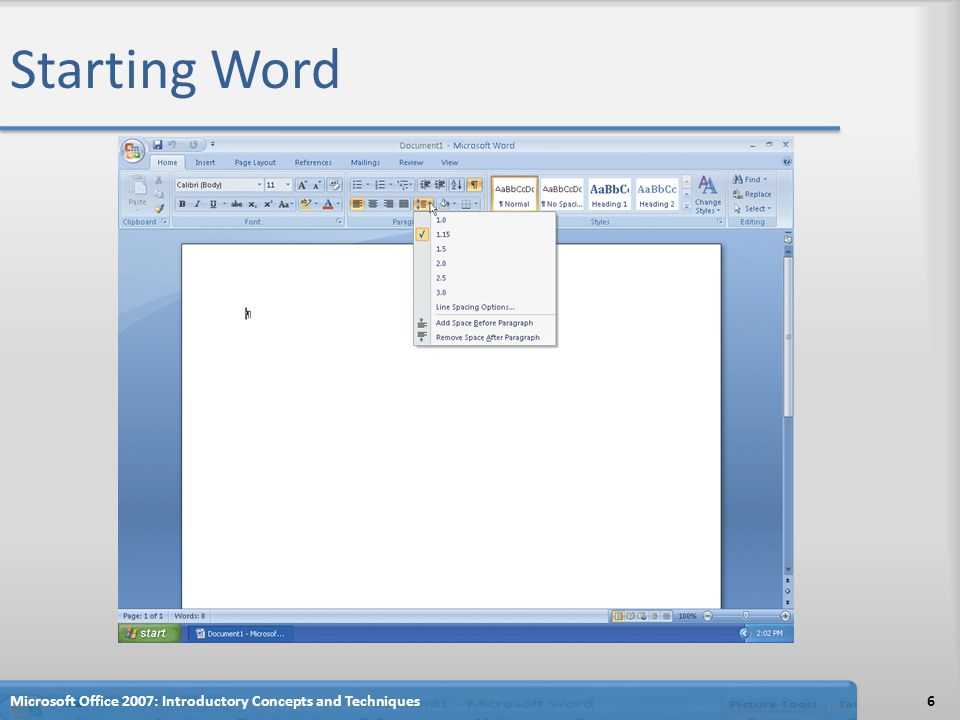Toggle Bold formatting
Viewport: 960px width, 720px height.
pos(182,204)
